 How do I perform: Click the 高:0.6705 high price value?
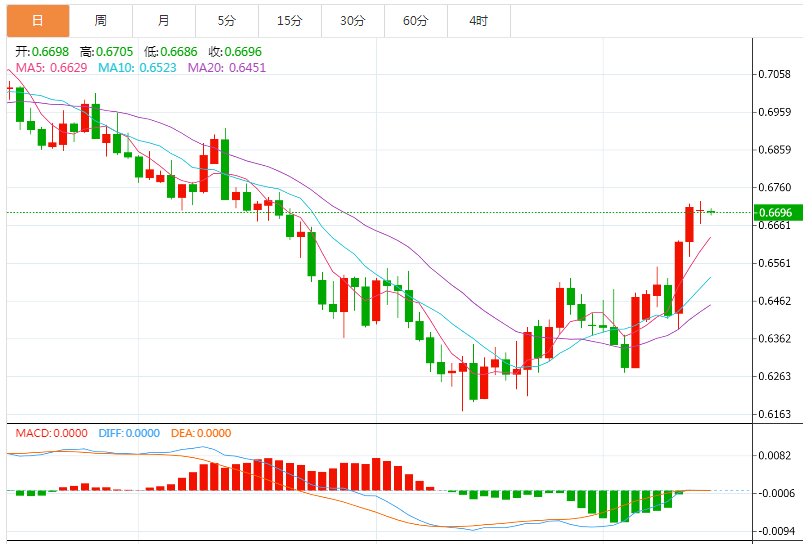tap(107, 52)
